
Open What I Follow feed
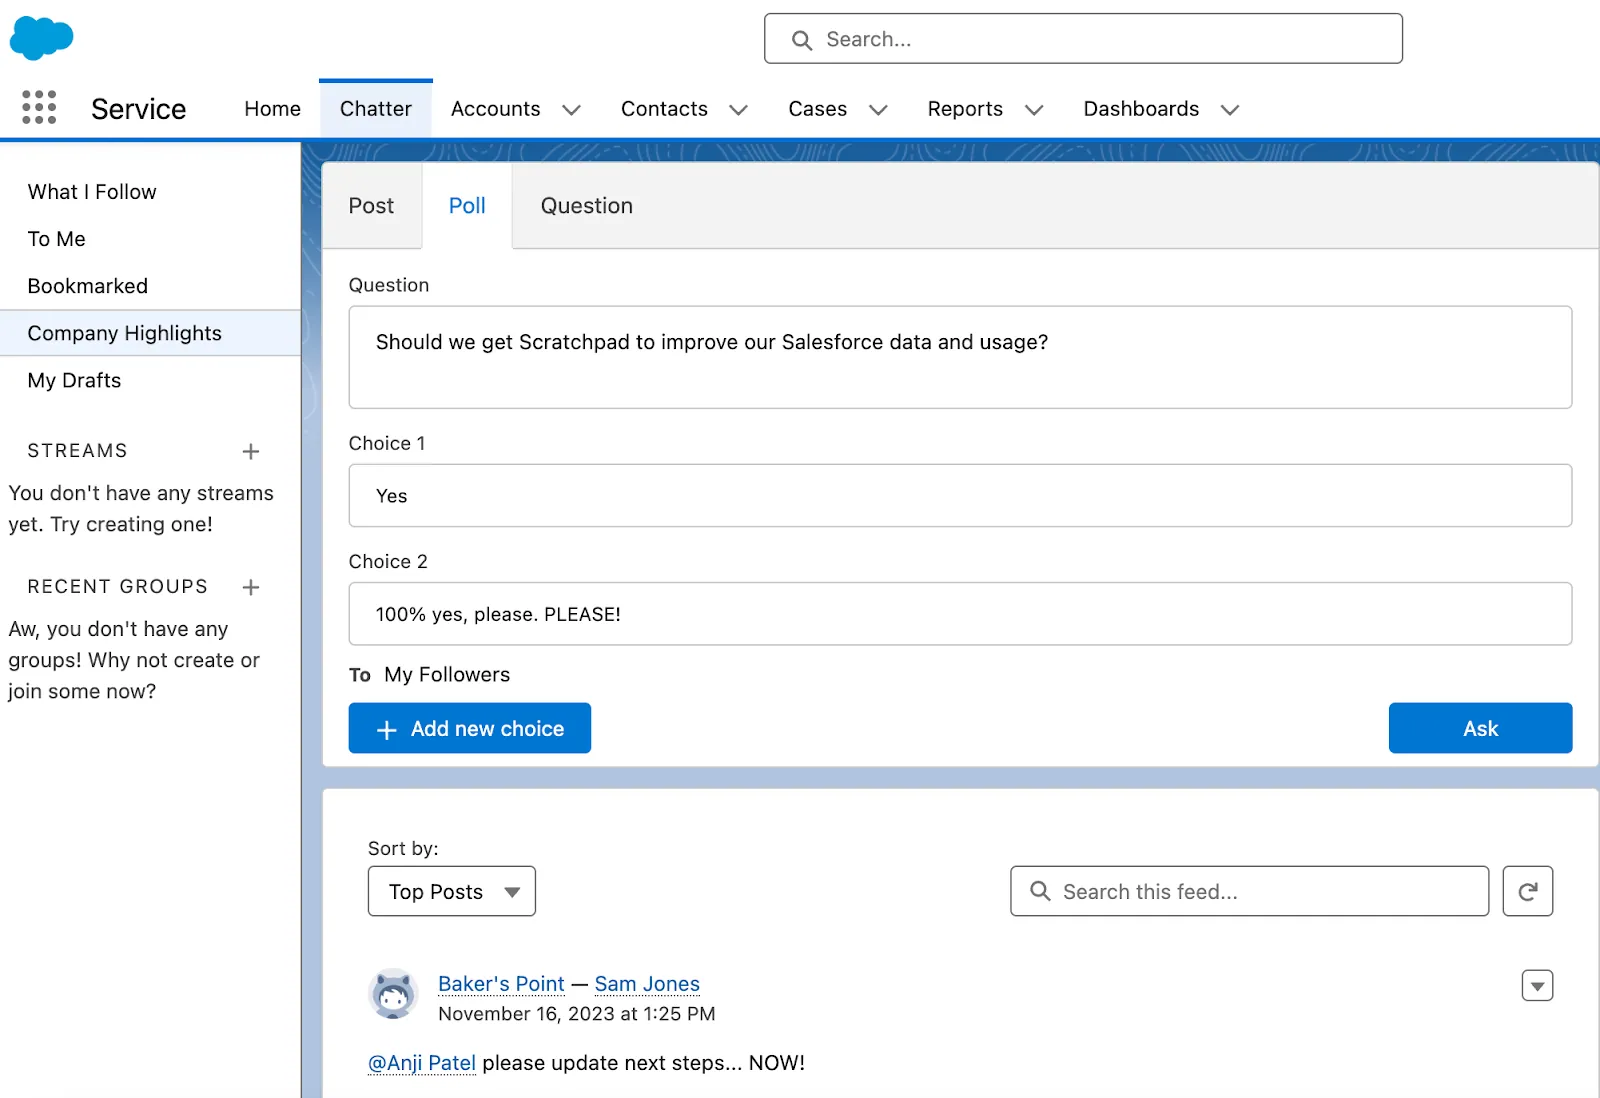point(92,192)
